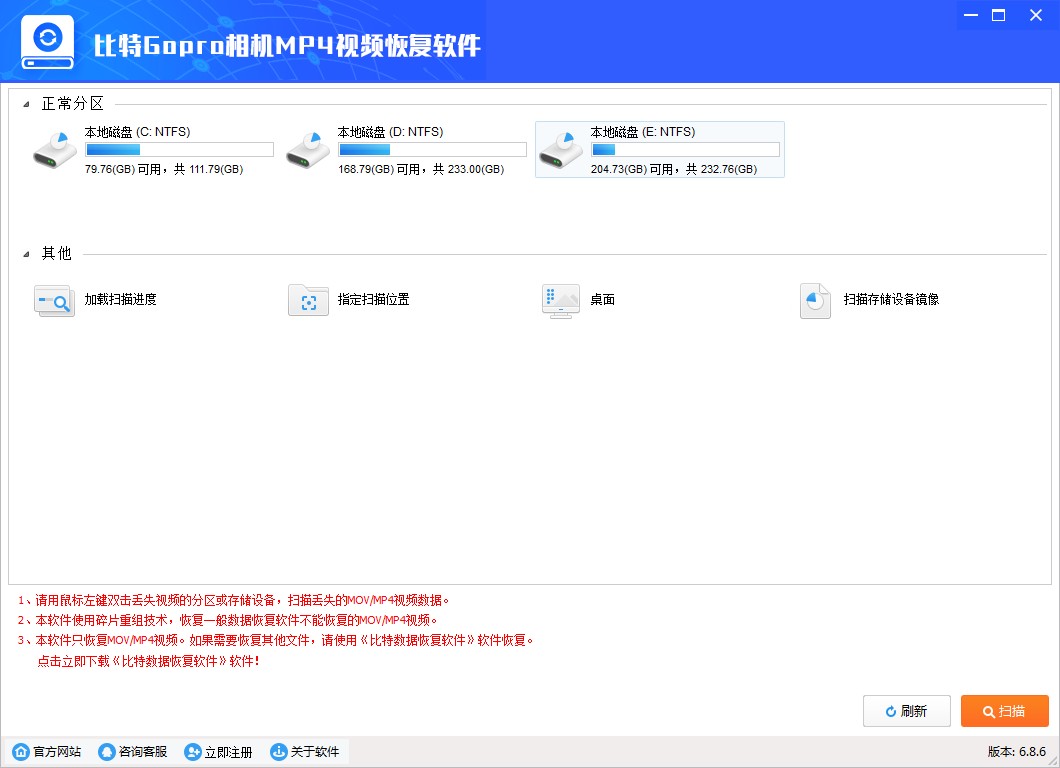This screenshot has width=1060, height=768.
Task: Click the 其他 heading
Action: point(57,254)
